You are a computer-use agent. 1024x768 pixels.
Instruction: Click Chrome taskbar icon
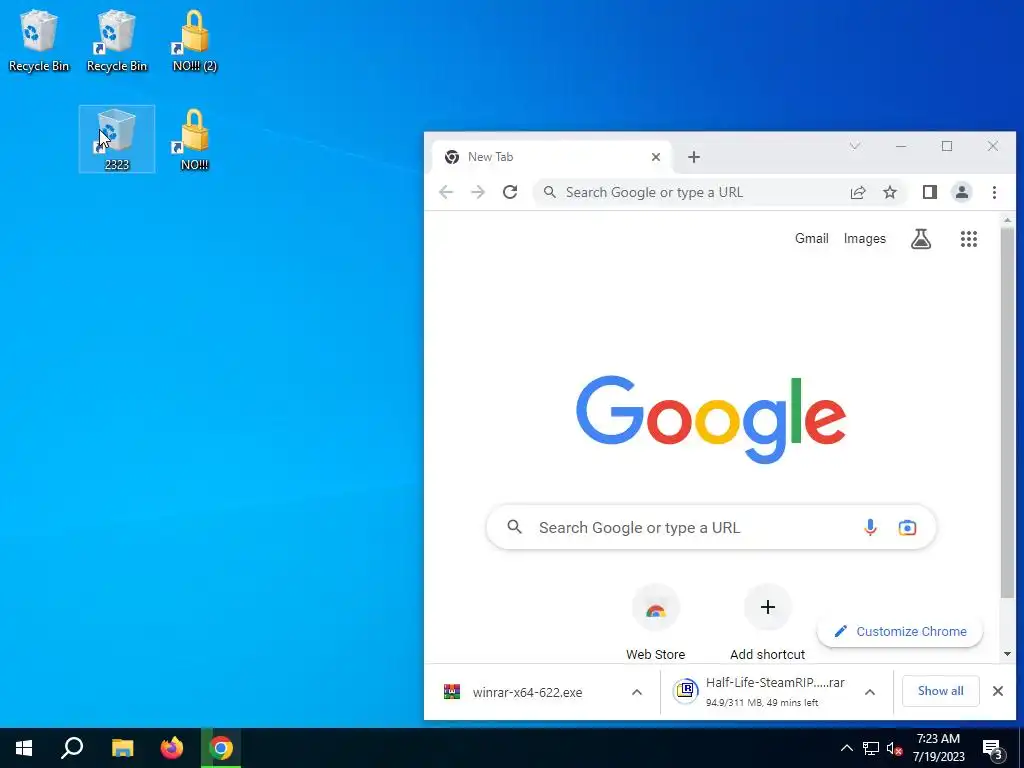click(x=221, y=748)
